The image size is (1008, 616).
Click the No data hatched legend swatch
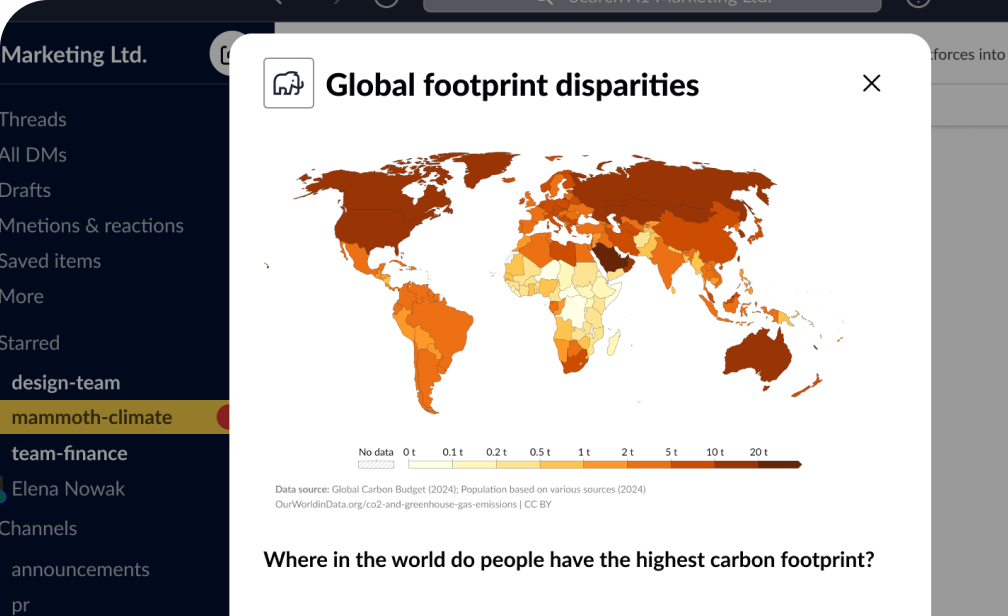(x=375, y=464)
